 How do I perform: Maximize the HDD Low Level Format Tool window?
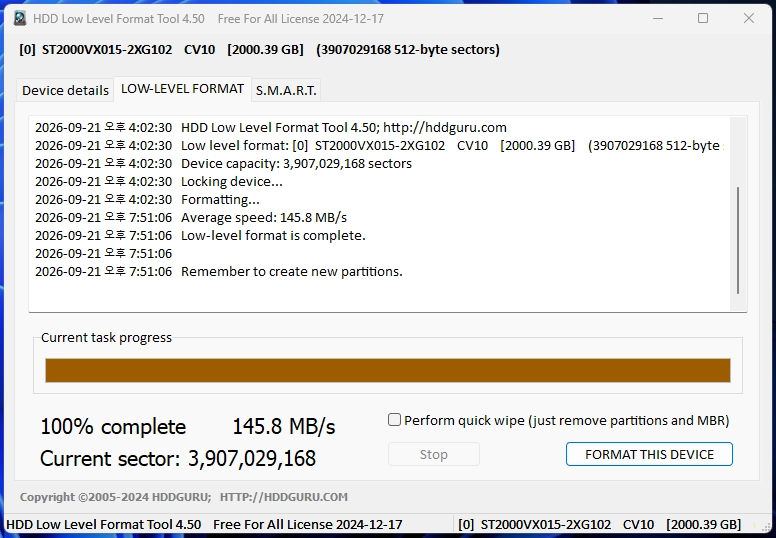[x=703, y=19]
